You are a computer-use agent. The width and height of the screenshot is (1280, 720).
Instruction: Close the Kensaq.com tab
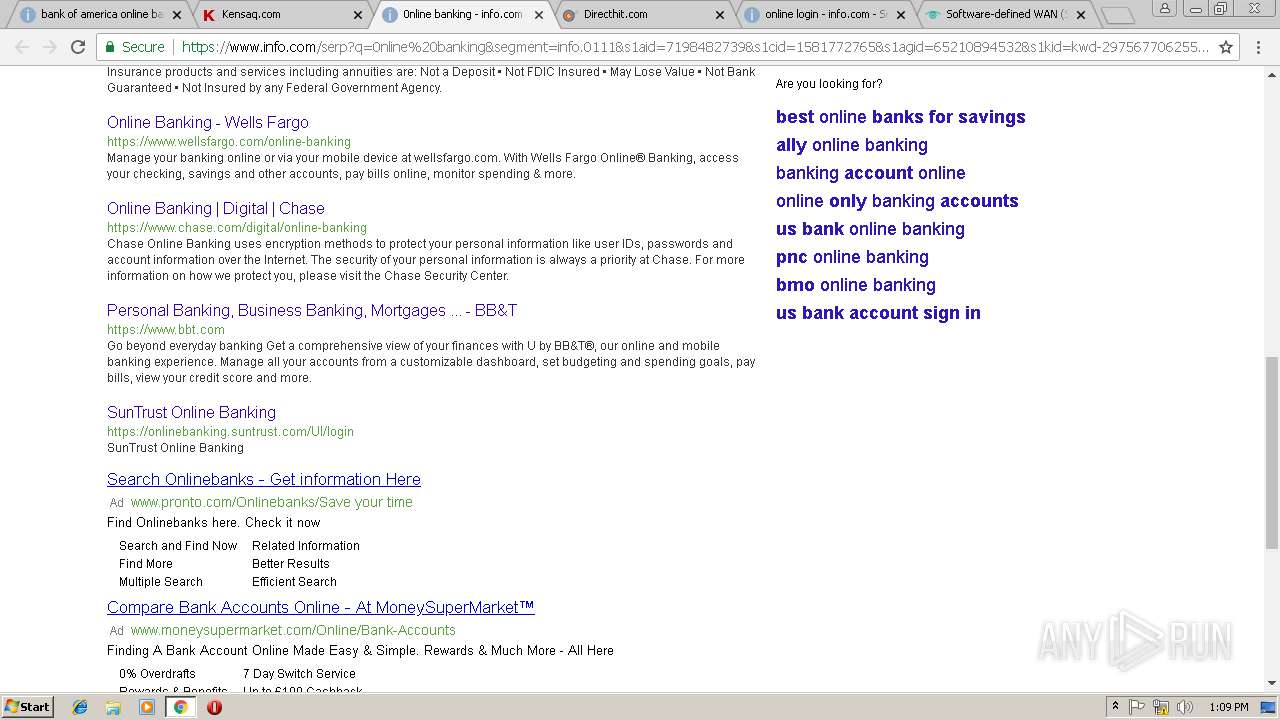(358, 15)
